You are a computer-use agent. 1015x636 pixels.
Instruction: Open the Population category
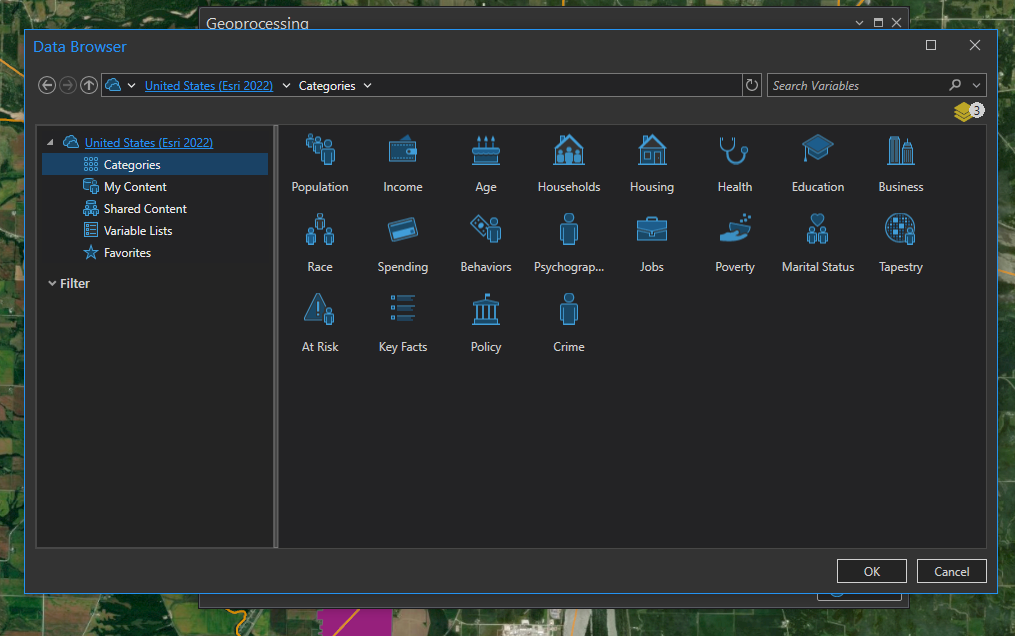pyautogui.click(x=320, y=164)
